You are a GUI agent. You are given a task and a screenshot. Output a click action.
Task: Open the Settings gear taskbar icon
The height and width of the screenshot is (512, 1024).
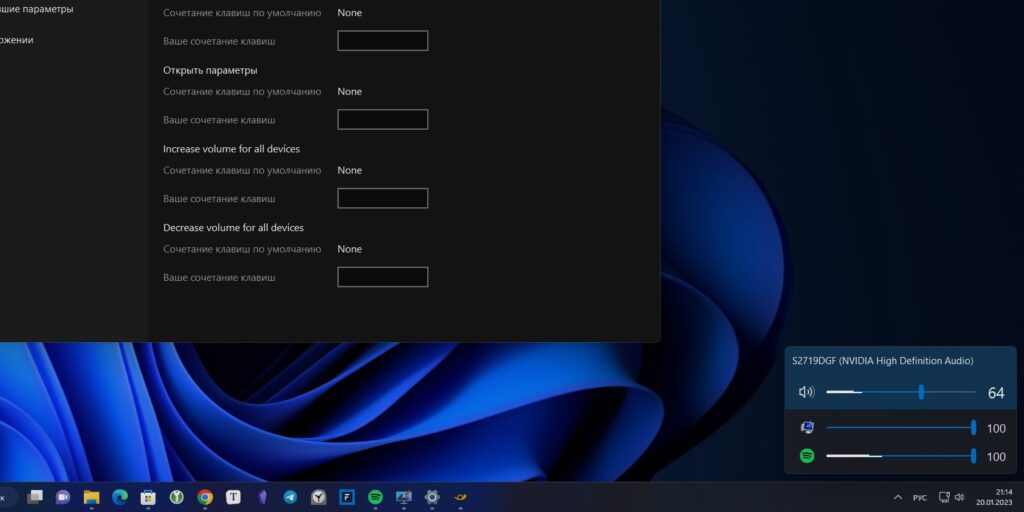point(432,497)
